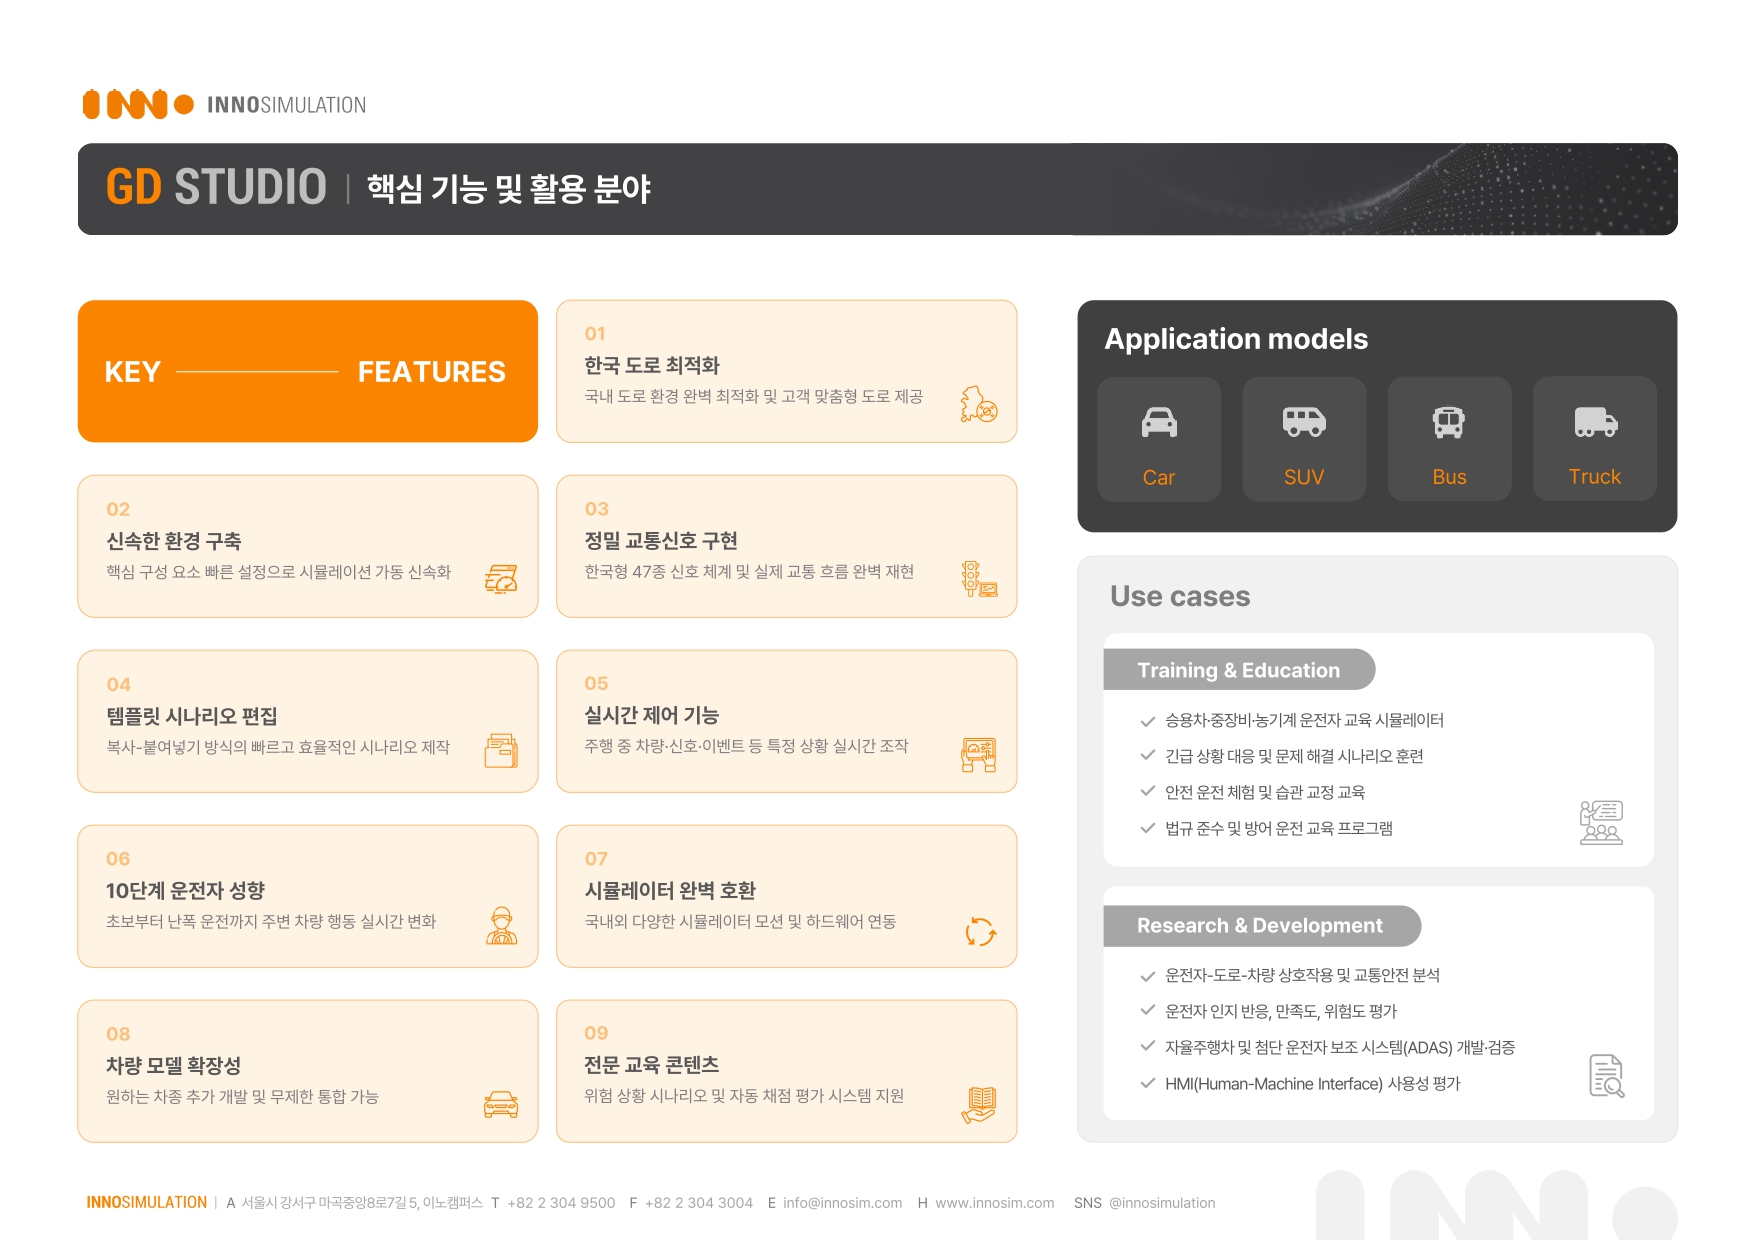Select the Training & Education header
Image resolution: width=1755 pixels, height=1240 pixels.
coord(1239,669)
